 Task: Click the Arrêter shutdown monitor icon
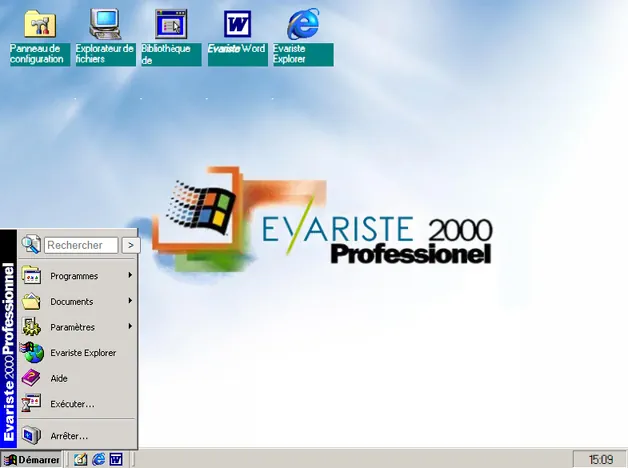coord(31,435)
